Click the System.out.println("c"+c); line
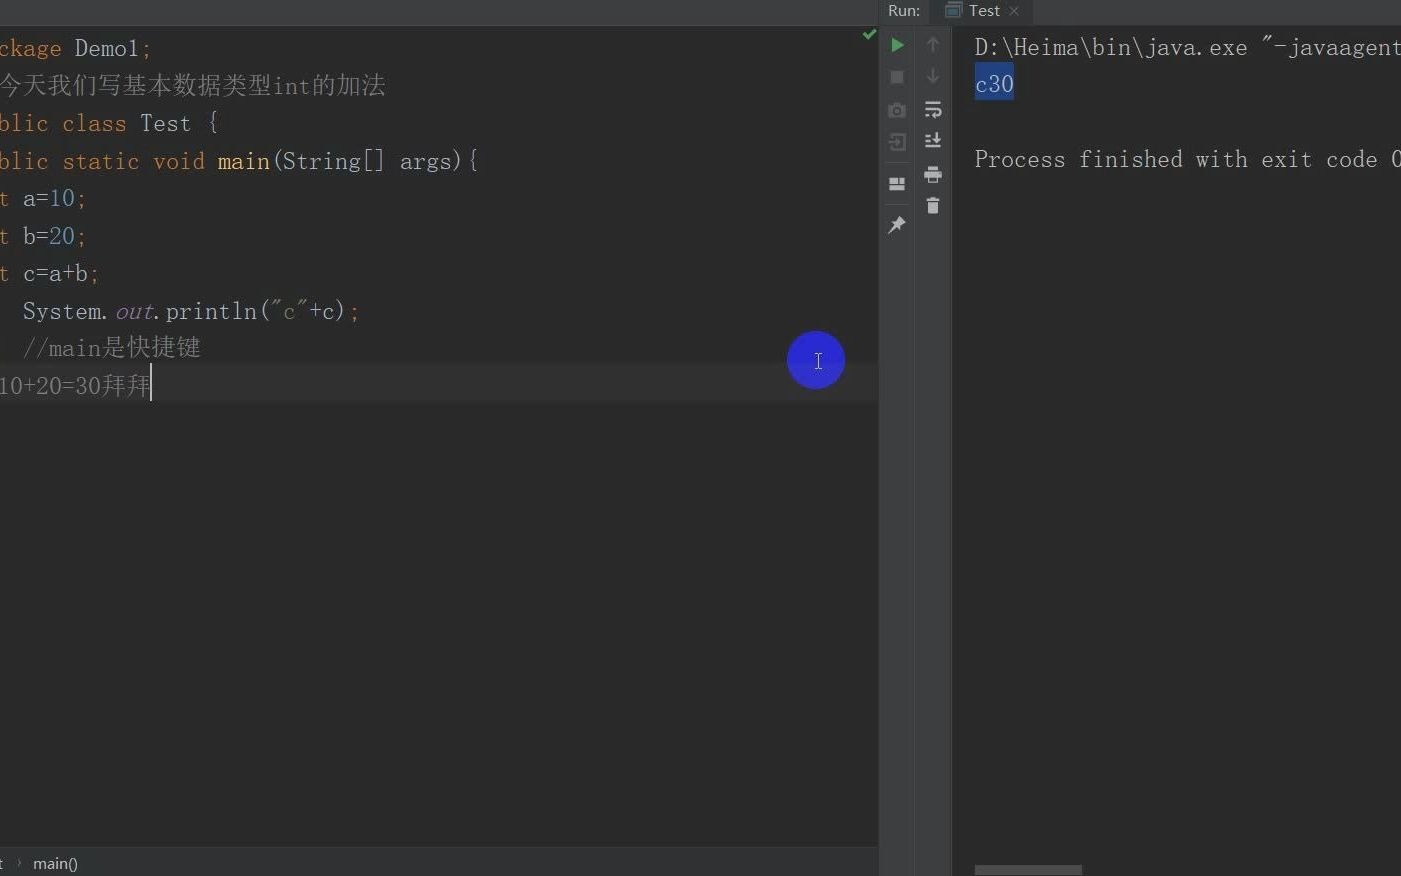This screenshot has width=1401, height=876. coord(191,311)
